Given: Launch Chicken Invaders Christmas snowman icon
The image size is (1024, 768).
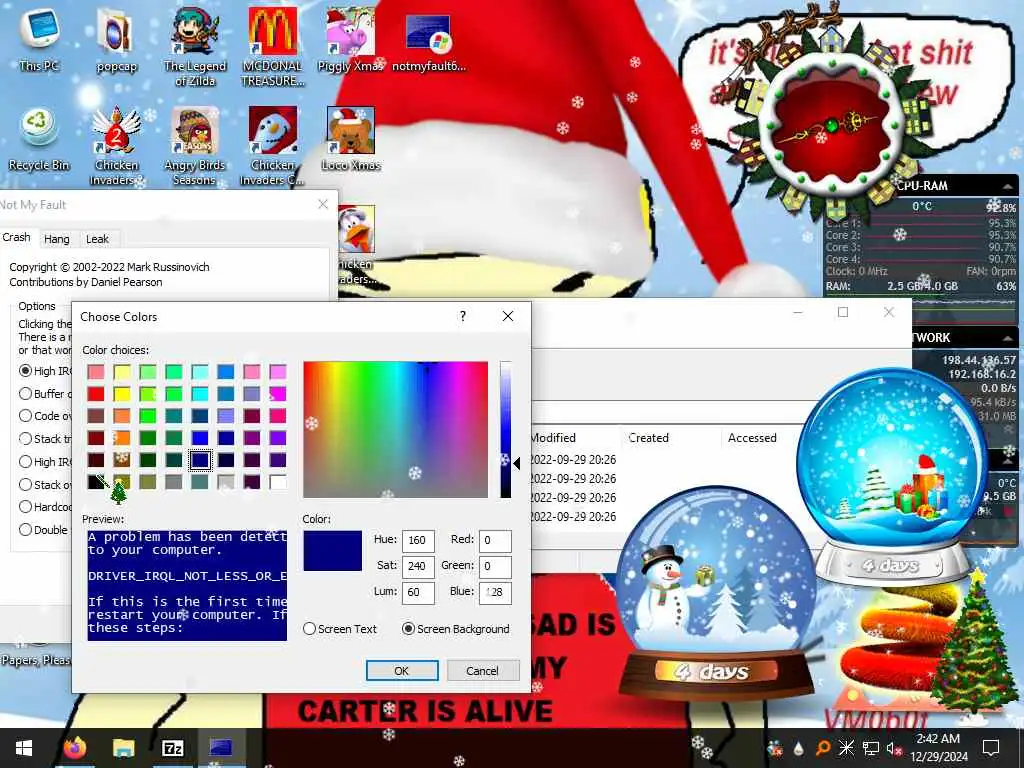Looking at the screenshot, I should click(273, 146).
